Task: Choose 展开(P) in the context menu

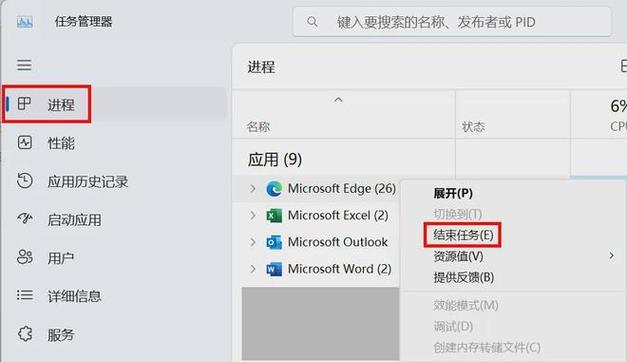Action: point(453,194)
